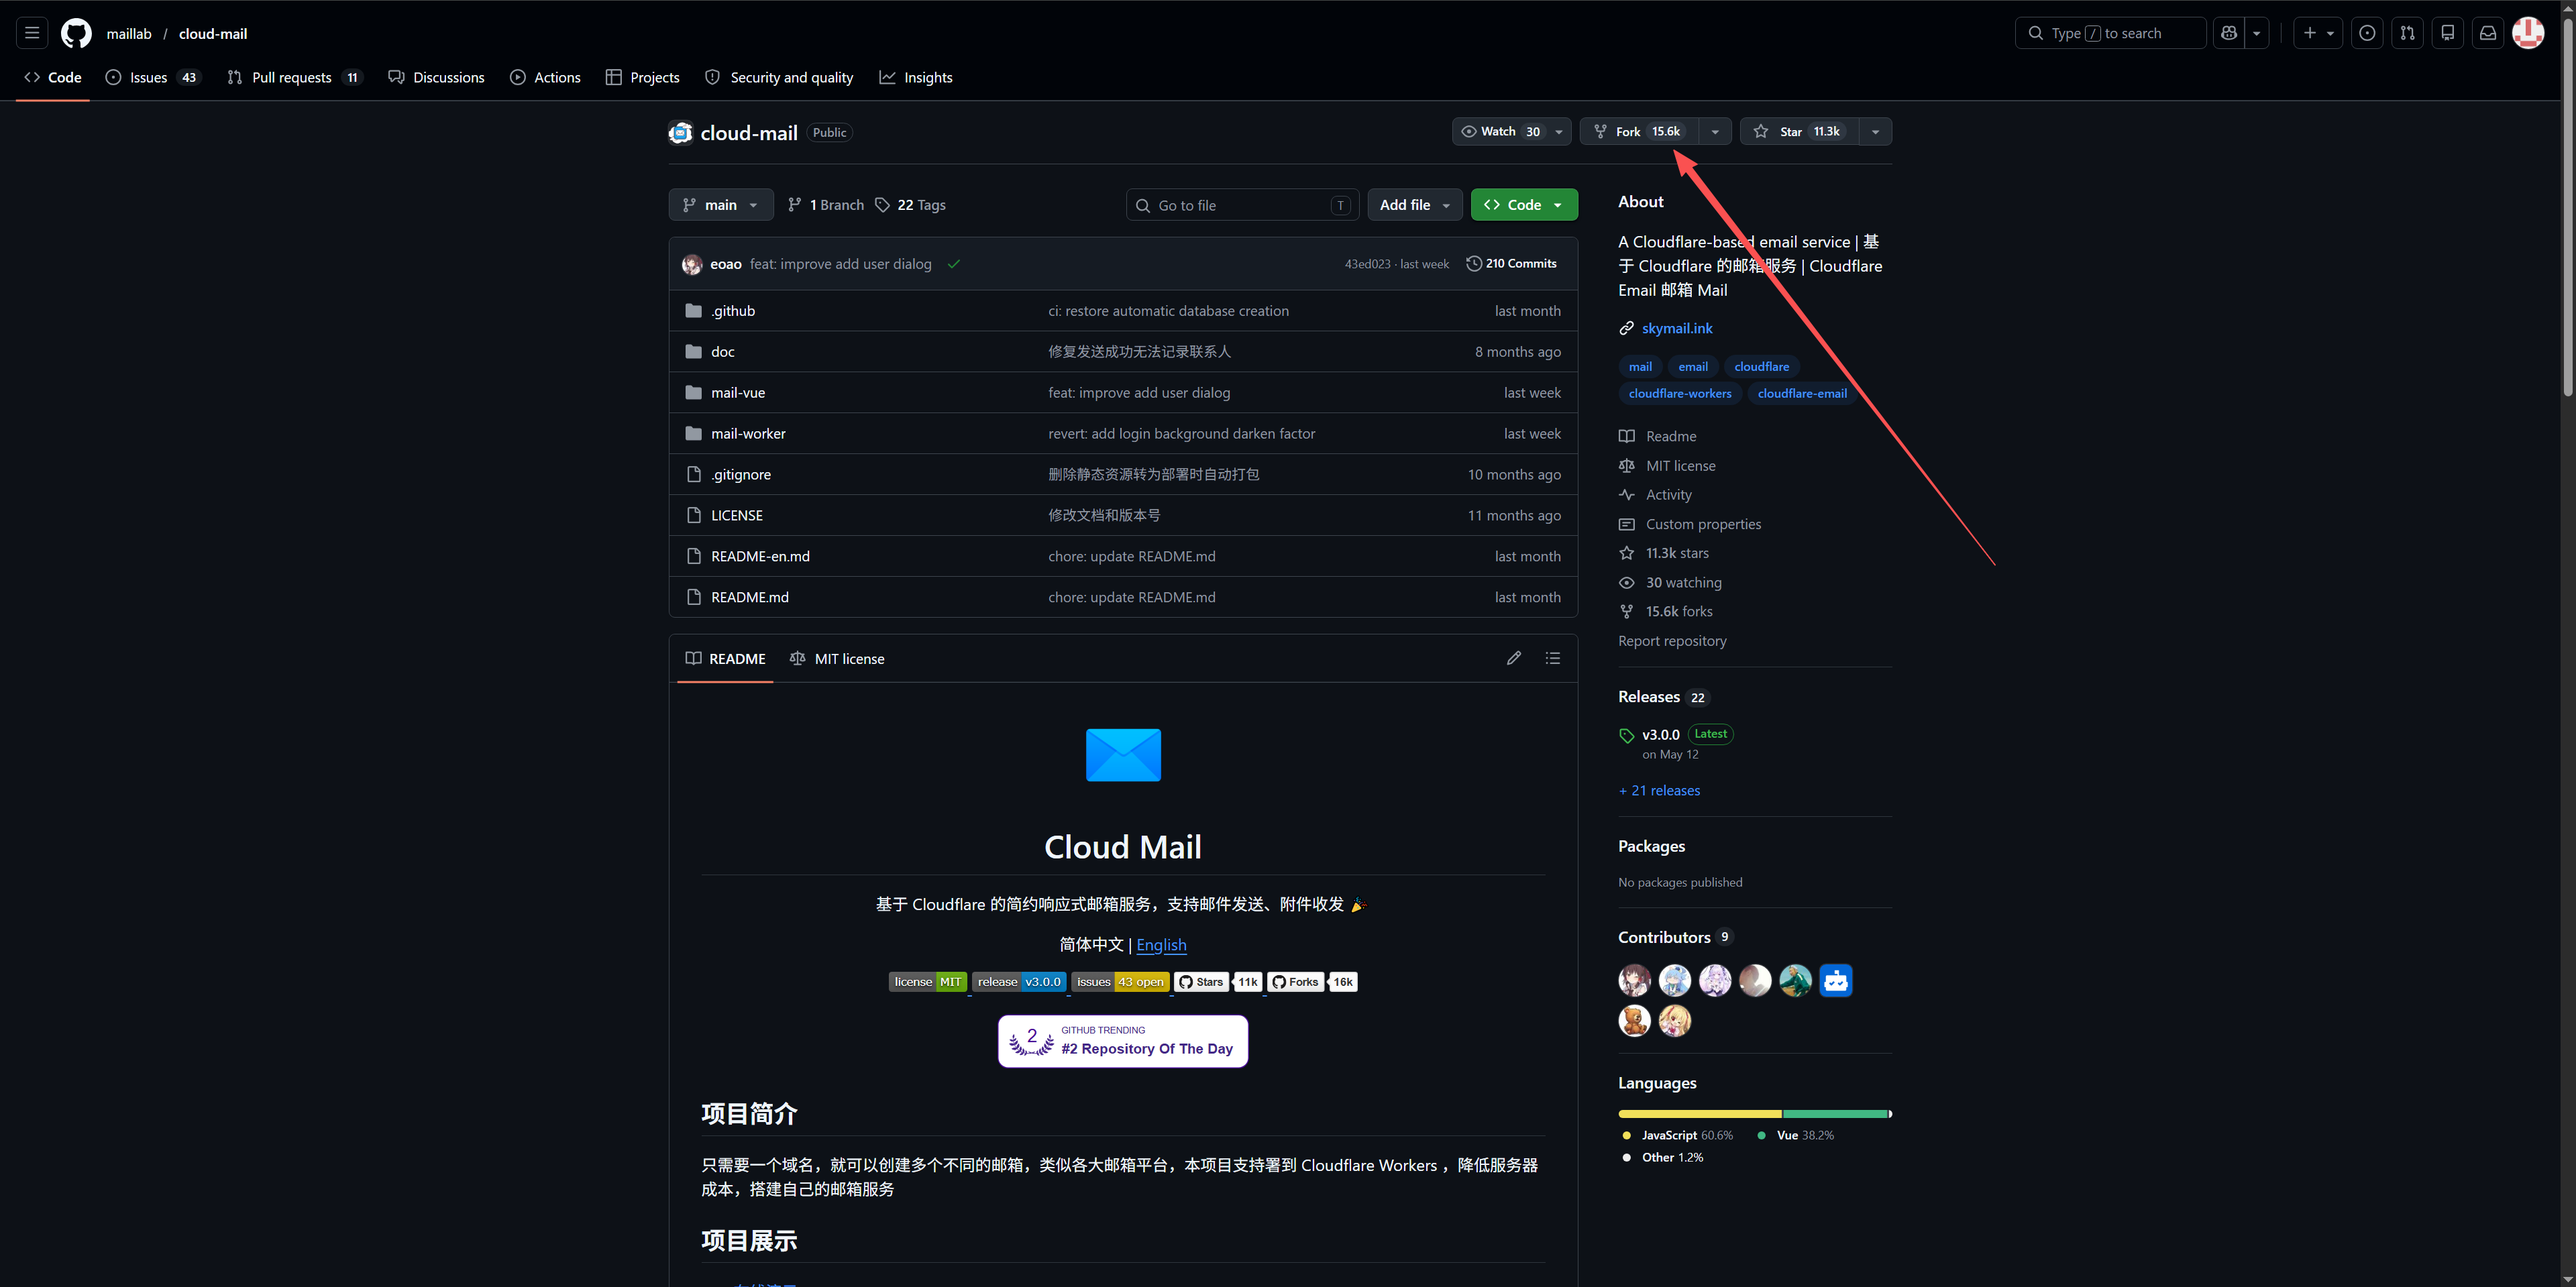Open the v3.0.0 latest release
Viewport: 2576px width, 1287px height.
(x=1661, y=734)
